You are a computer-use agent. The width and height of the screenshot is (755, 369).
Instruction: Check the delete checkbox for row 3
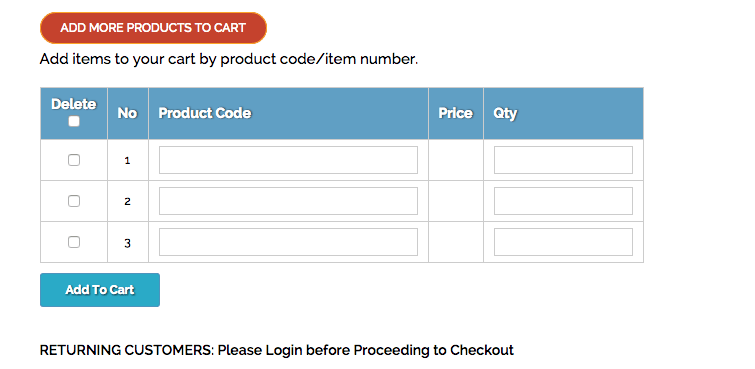(x=74, y=242)
